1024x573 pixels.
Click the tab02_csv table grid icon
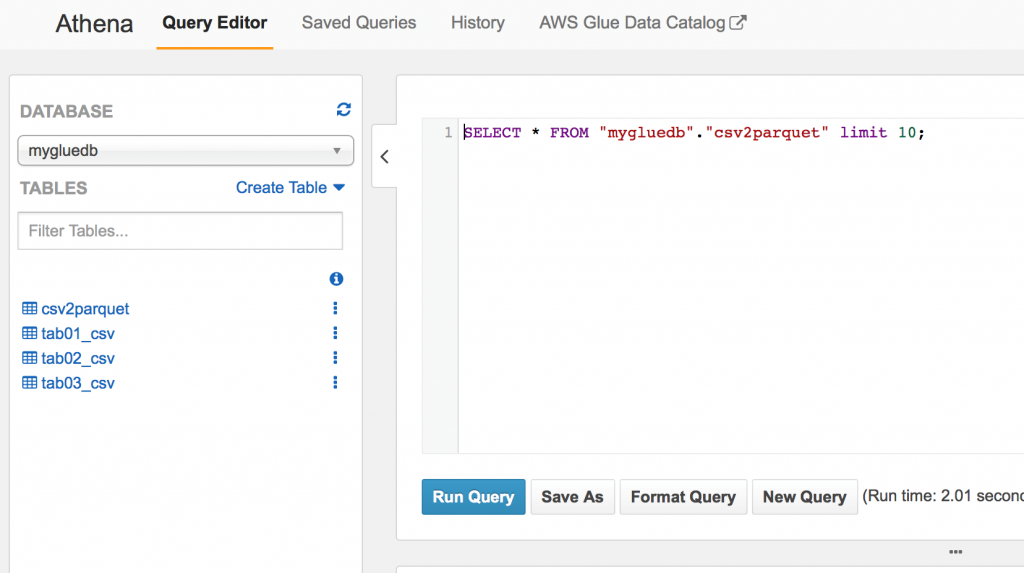coord(29,357)
